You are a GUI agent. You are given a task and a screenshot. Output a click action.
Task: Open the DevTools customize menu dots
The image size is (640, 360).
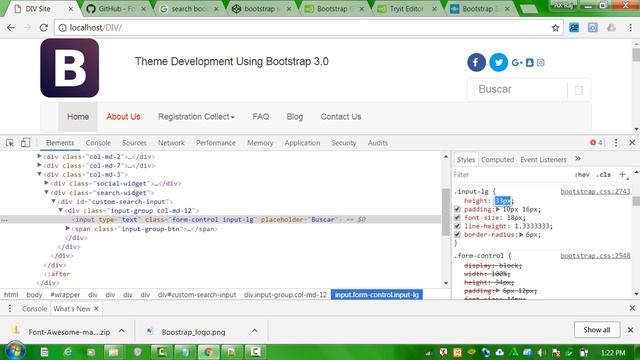616,143
